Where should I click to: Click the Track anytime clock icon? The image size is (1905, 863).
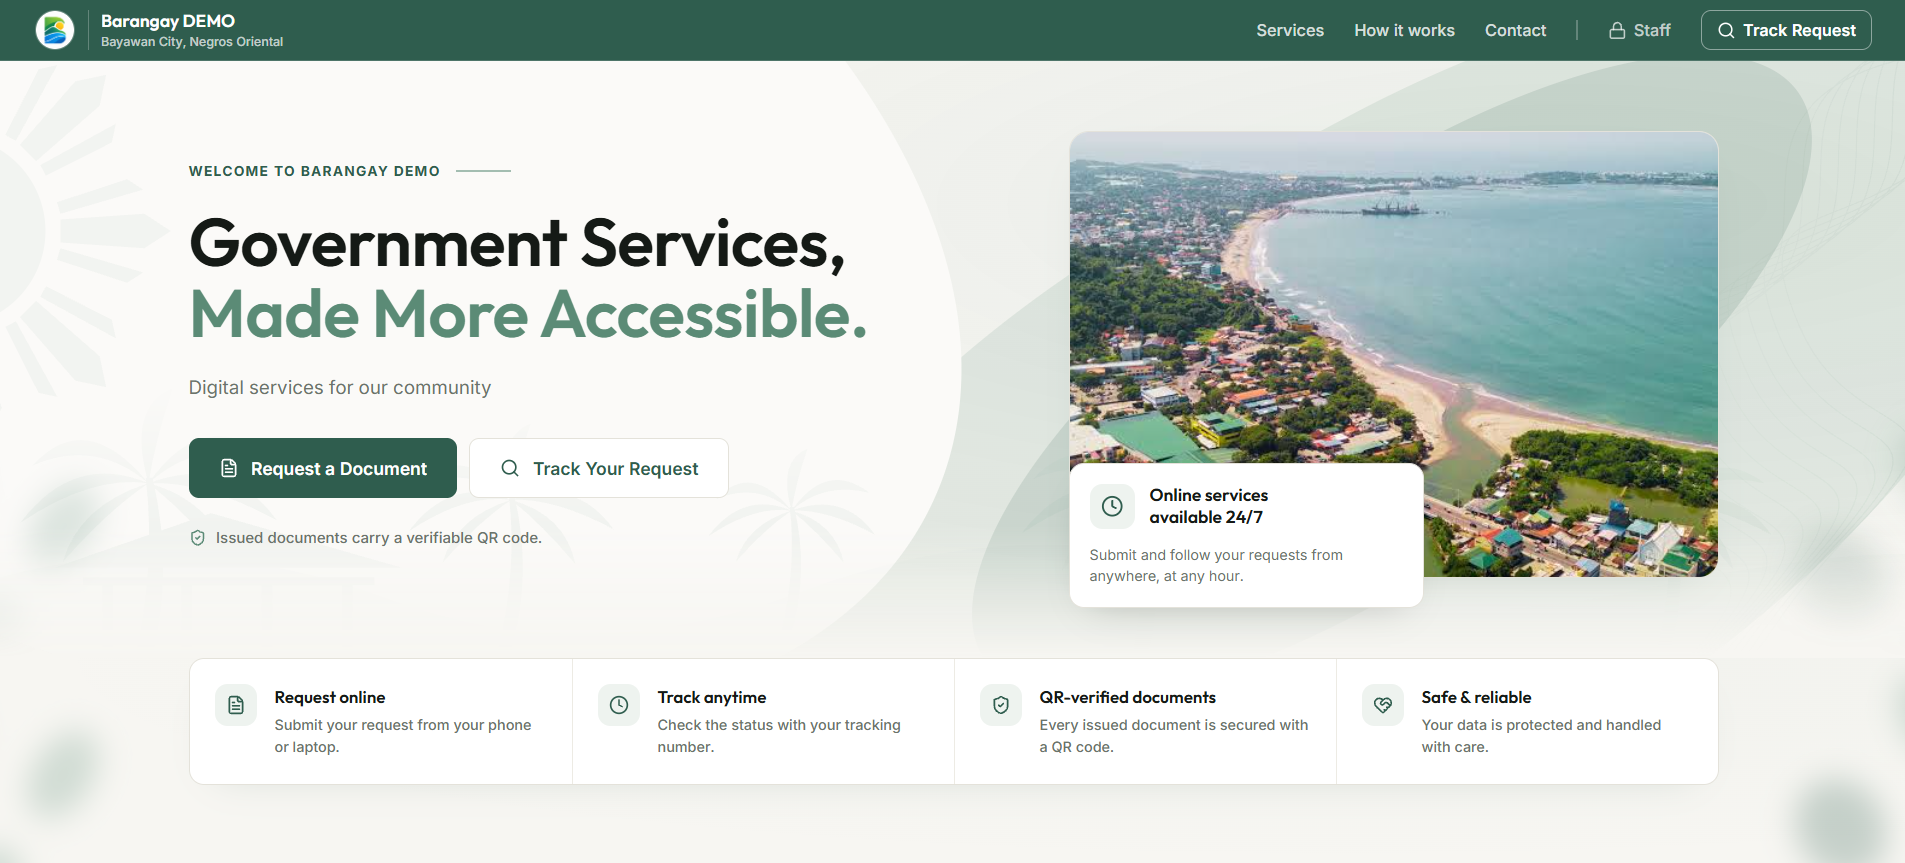[619, 705]
